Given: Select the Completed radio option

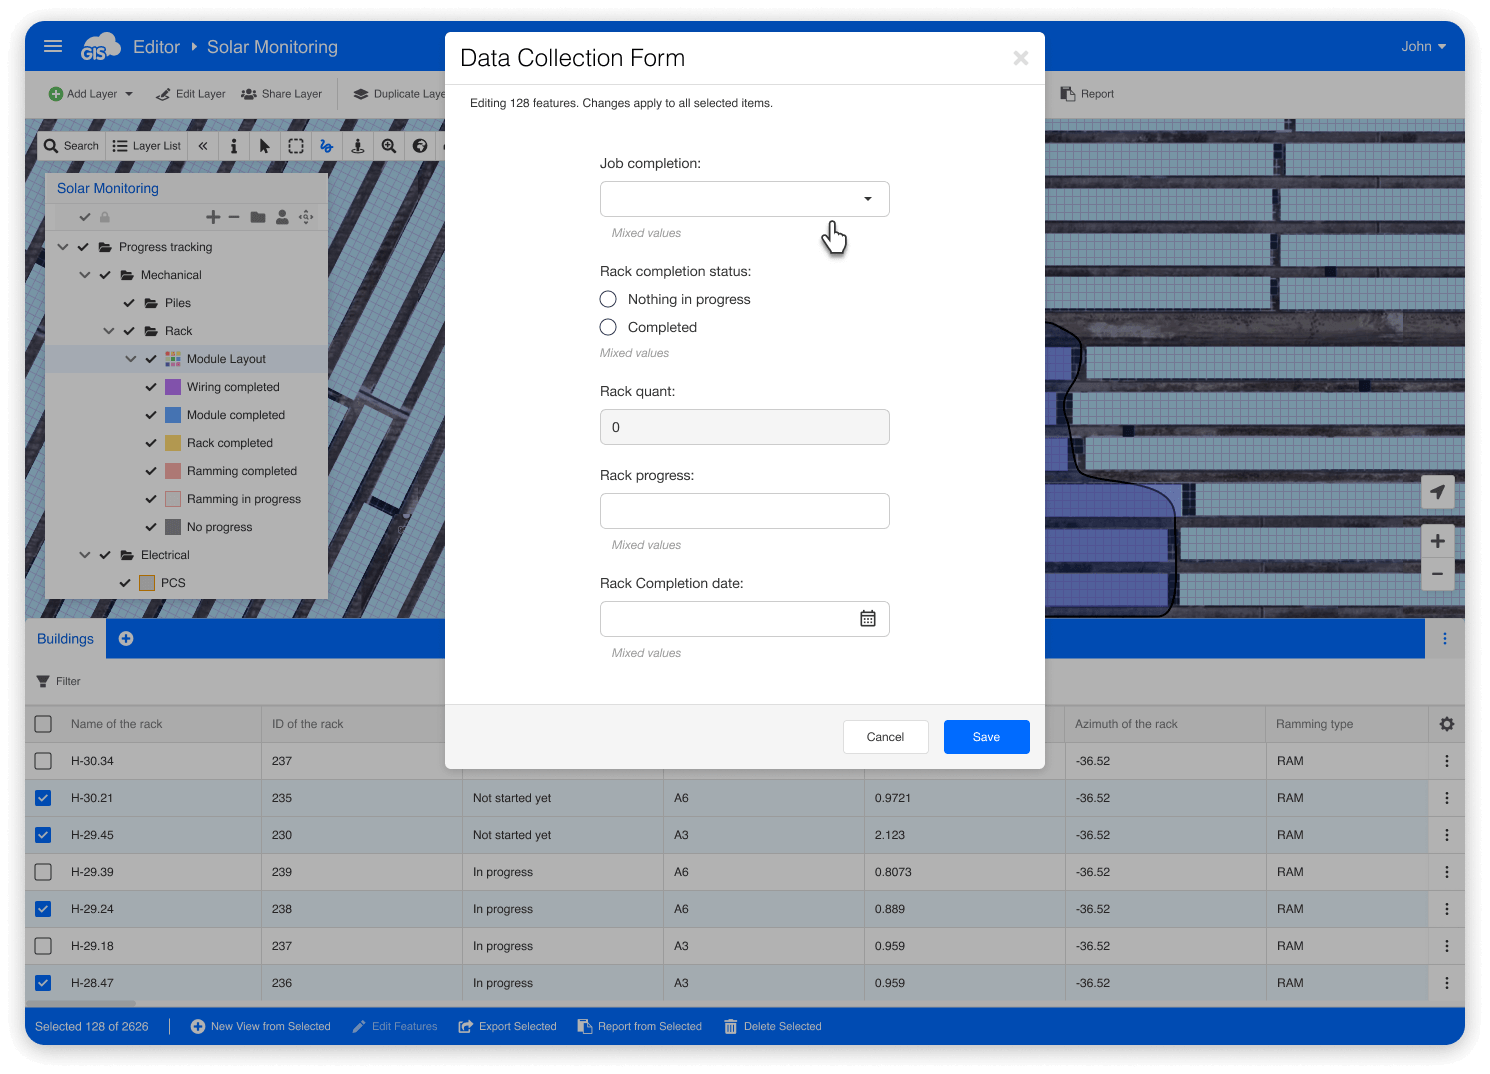Looking at the screenshot, I should click(x=608, y=327).
